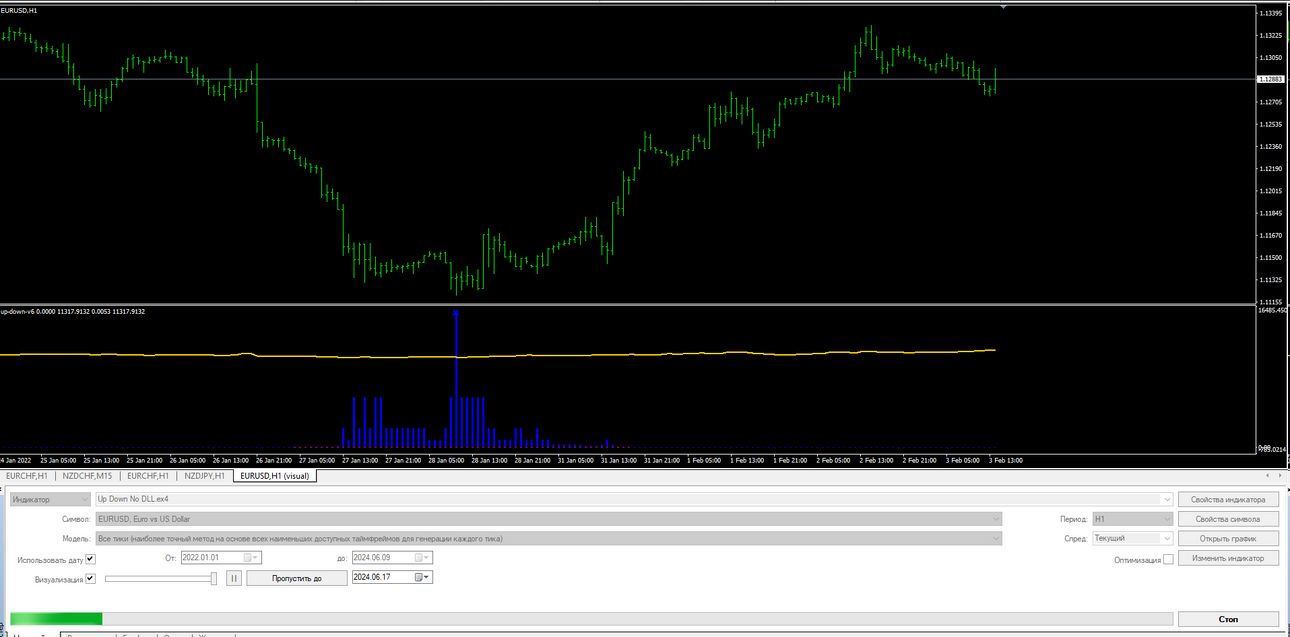1290x637 pixels.
Task: Click the 1.11155 price scale value
Action: [x=1272, y=302]
